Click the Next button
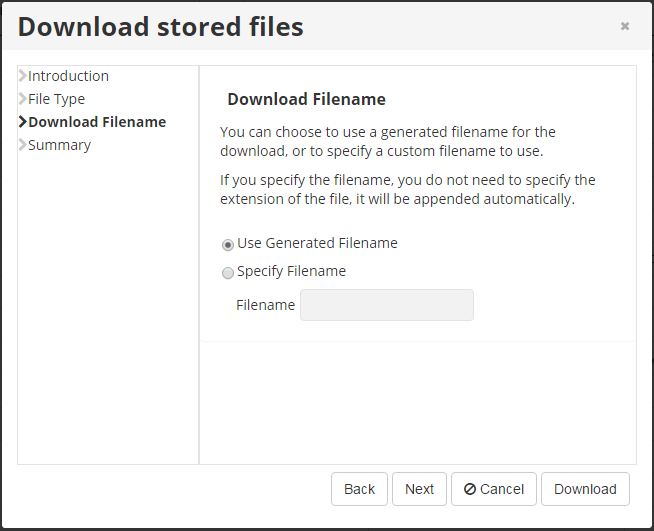This screenshot has width=654, height=531. coord(419,489)
